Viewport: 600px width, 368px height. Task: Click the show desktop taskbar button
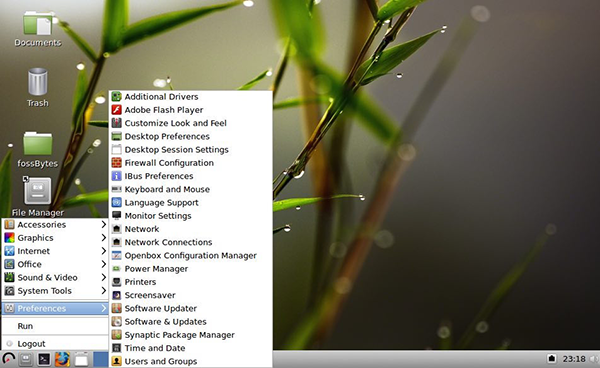[x=81, y=359]
